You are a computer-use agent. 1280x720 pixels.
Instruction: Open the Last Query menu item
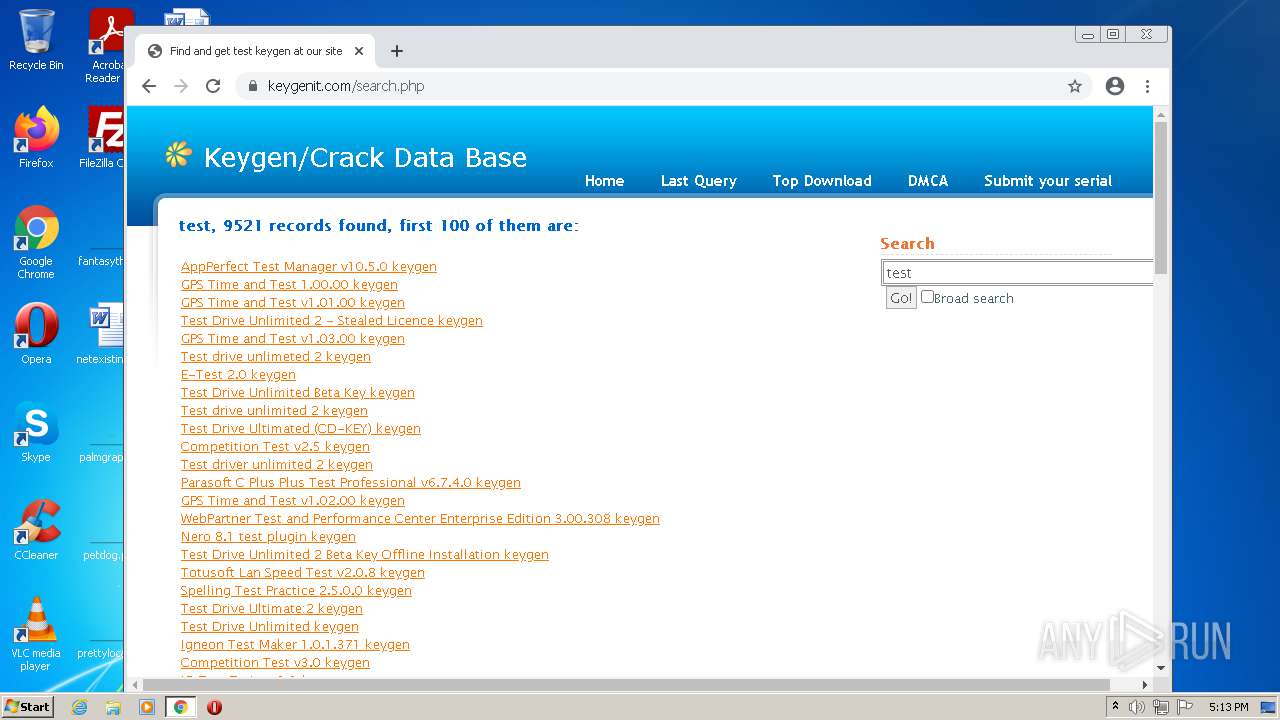click(x=698, y=181)
